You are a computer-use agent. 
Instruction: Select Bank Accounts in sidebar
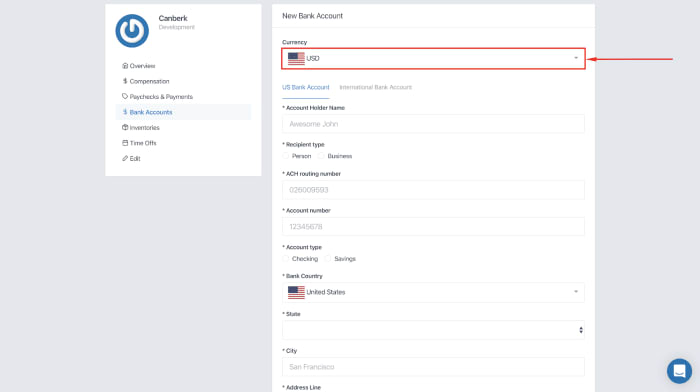click(x=183, y=112)
